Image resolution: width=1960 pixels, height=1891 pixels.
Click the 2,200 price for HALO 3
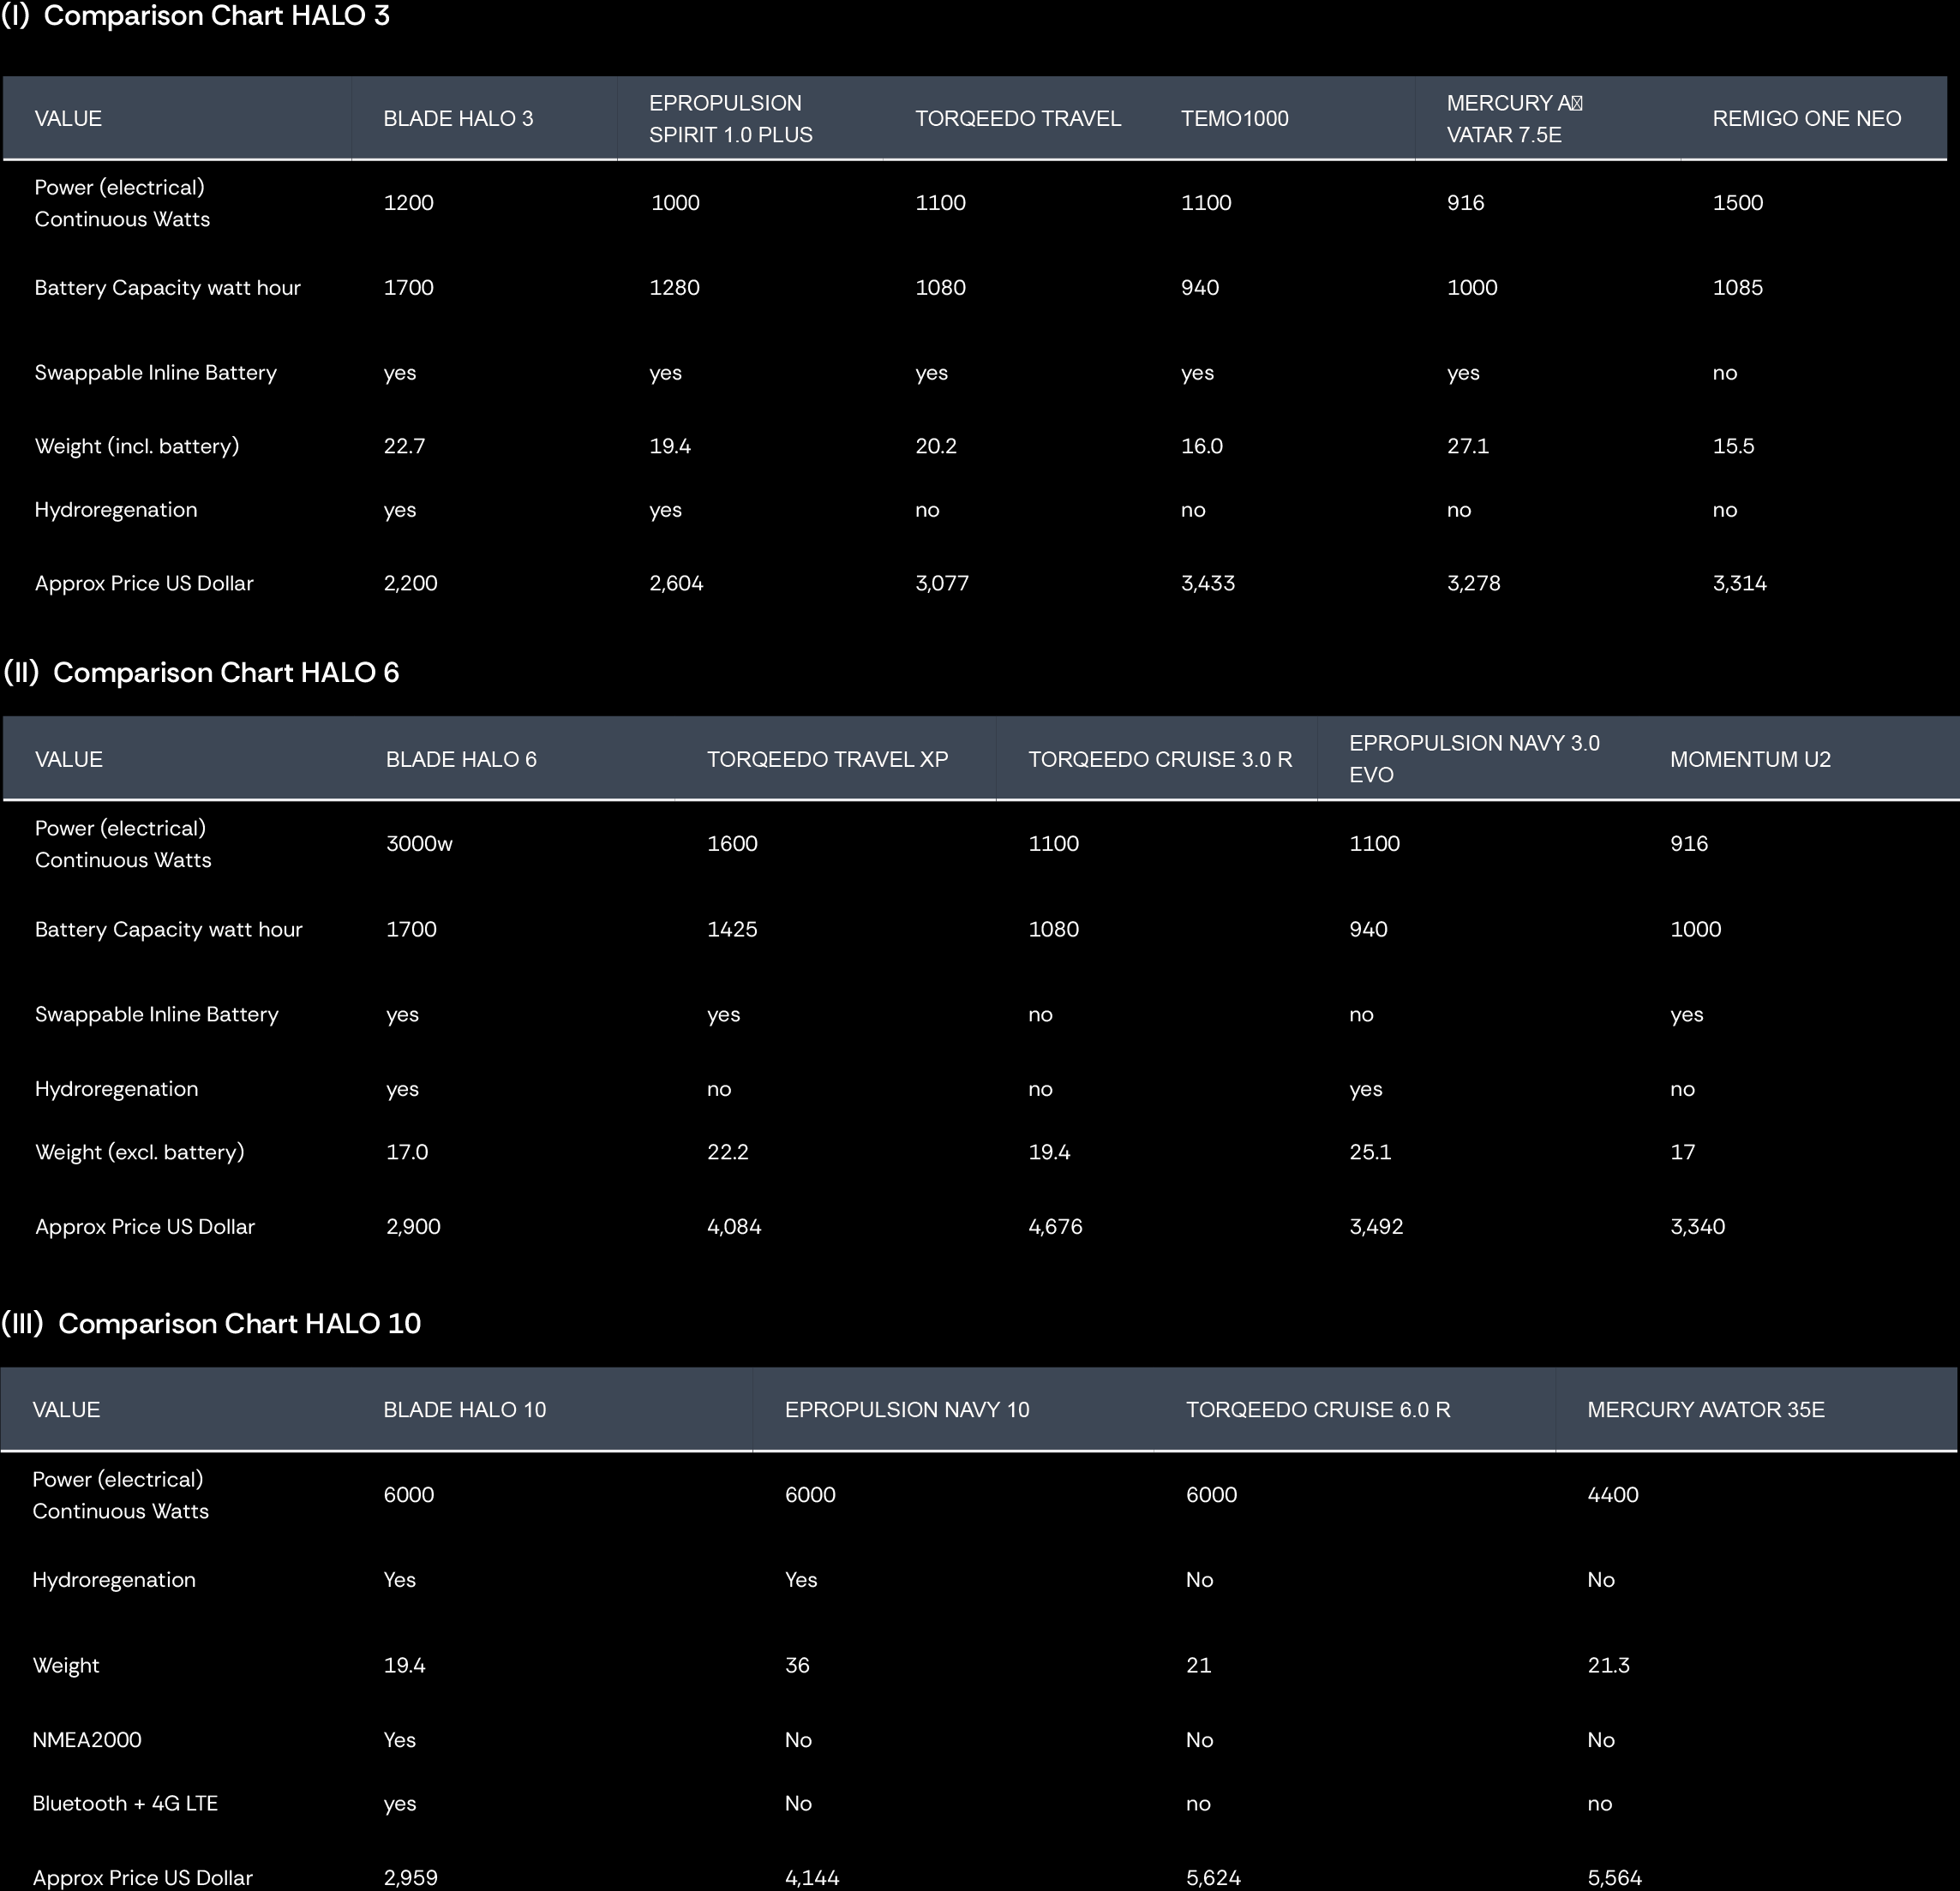click(x=410, y=583)
